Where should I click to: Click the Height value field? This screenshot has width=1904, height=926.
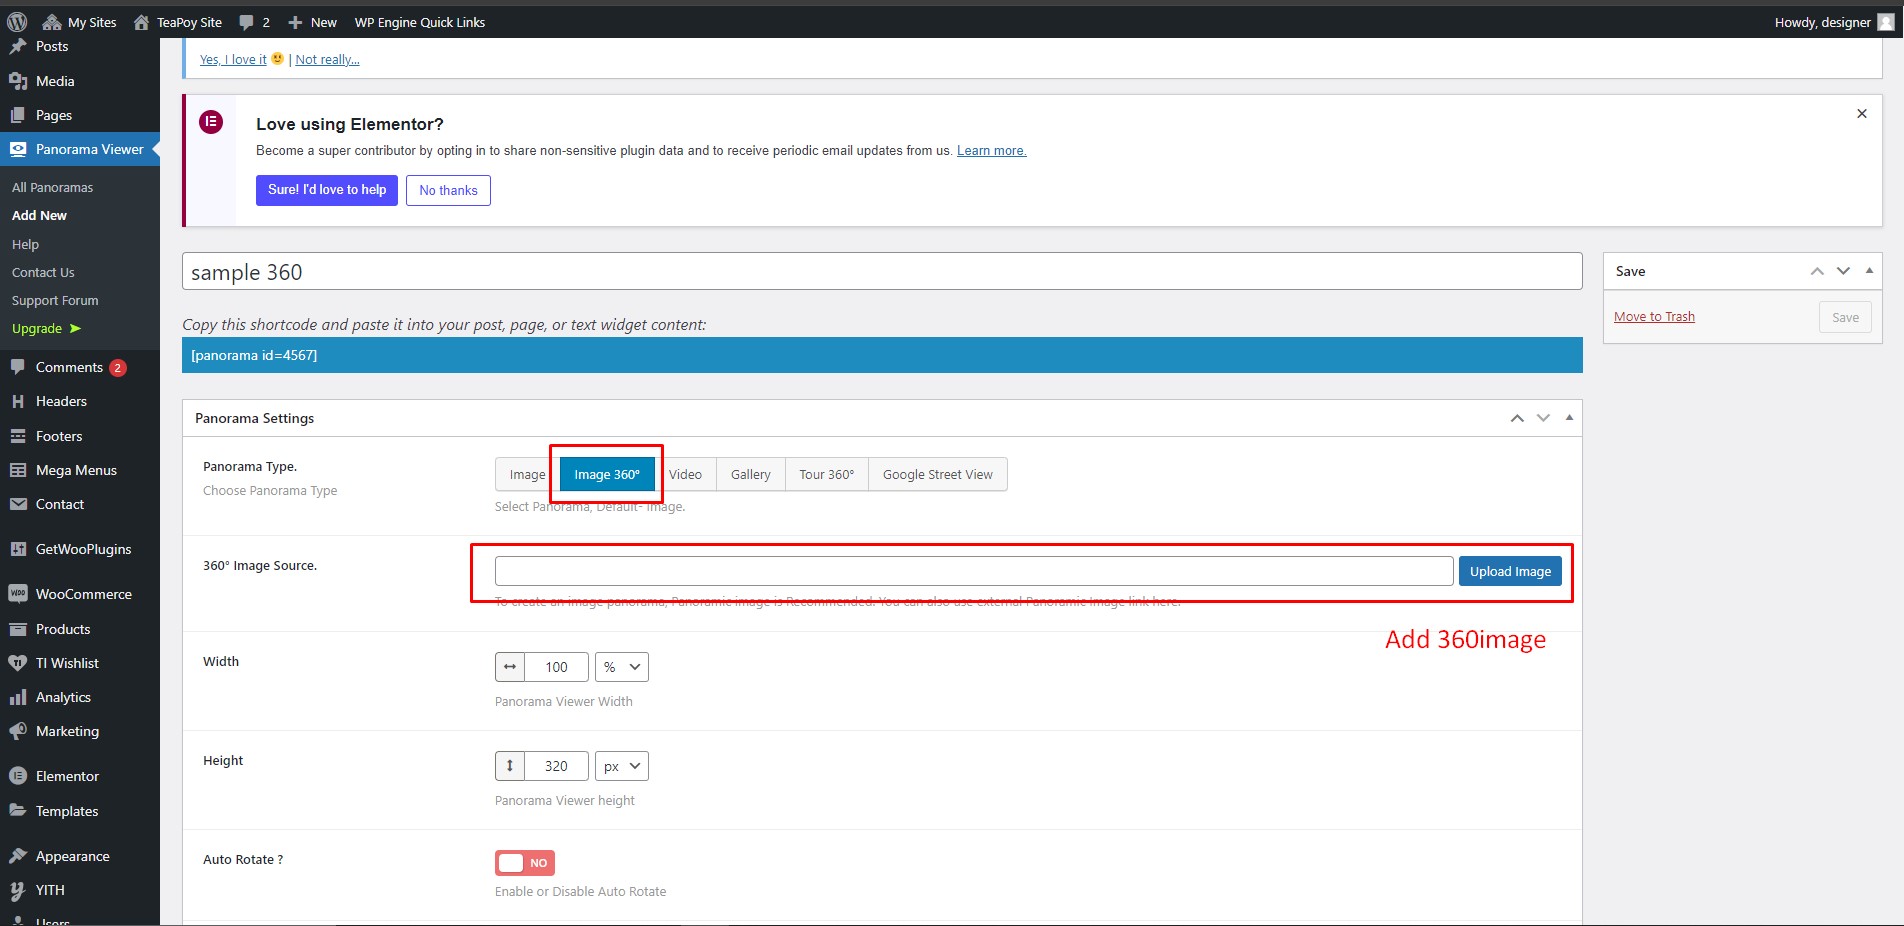click(x=556, y=766)
